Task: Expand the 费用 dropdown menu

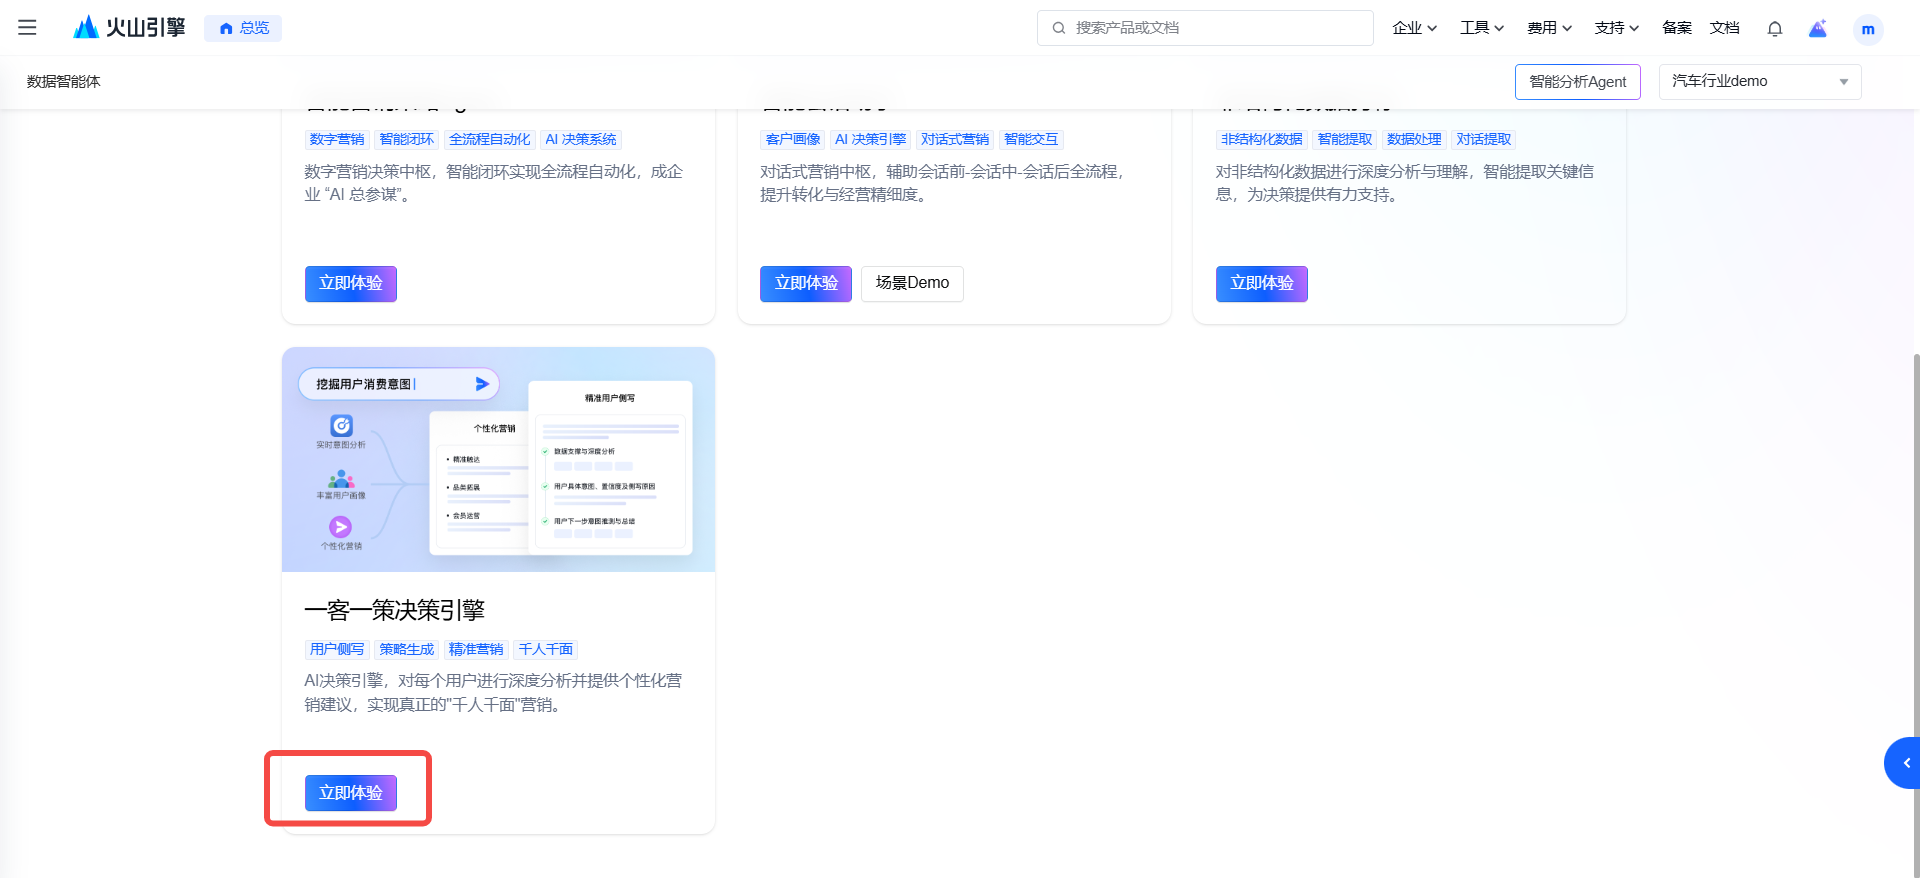Action: pos(1549,28)
